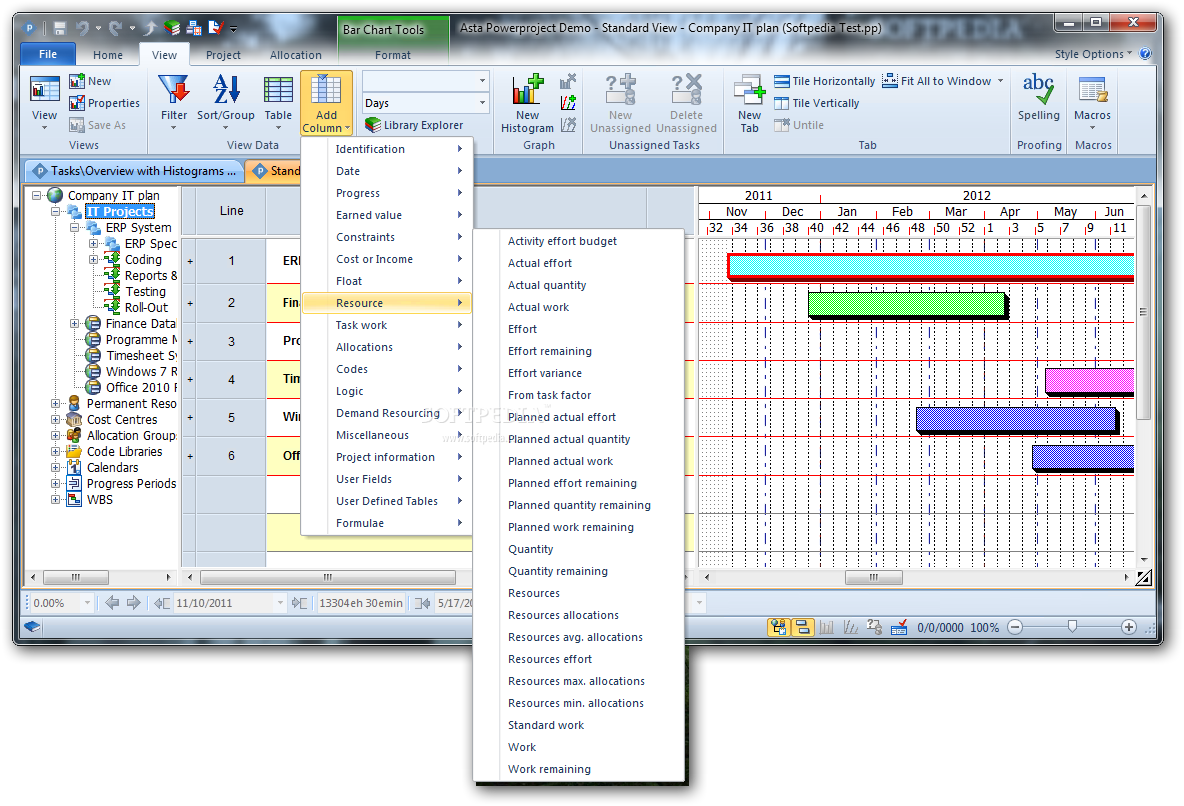Click the New Tab icon

coord(749,89)
